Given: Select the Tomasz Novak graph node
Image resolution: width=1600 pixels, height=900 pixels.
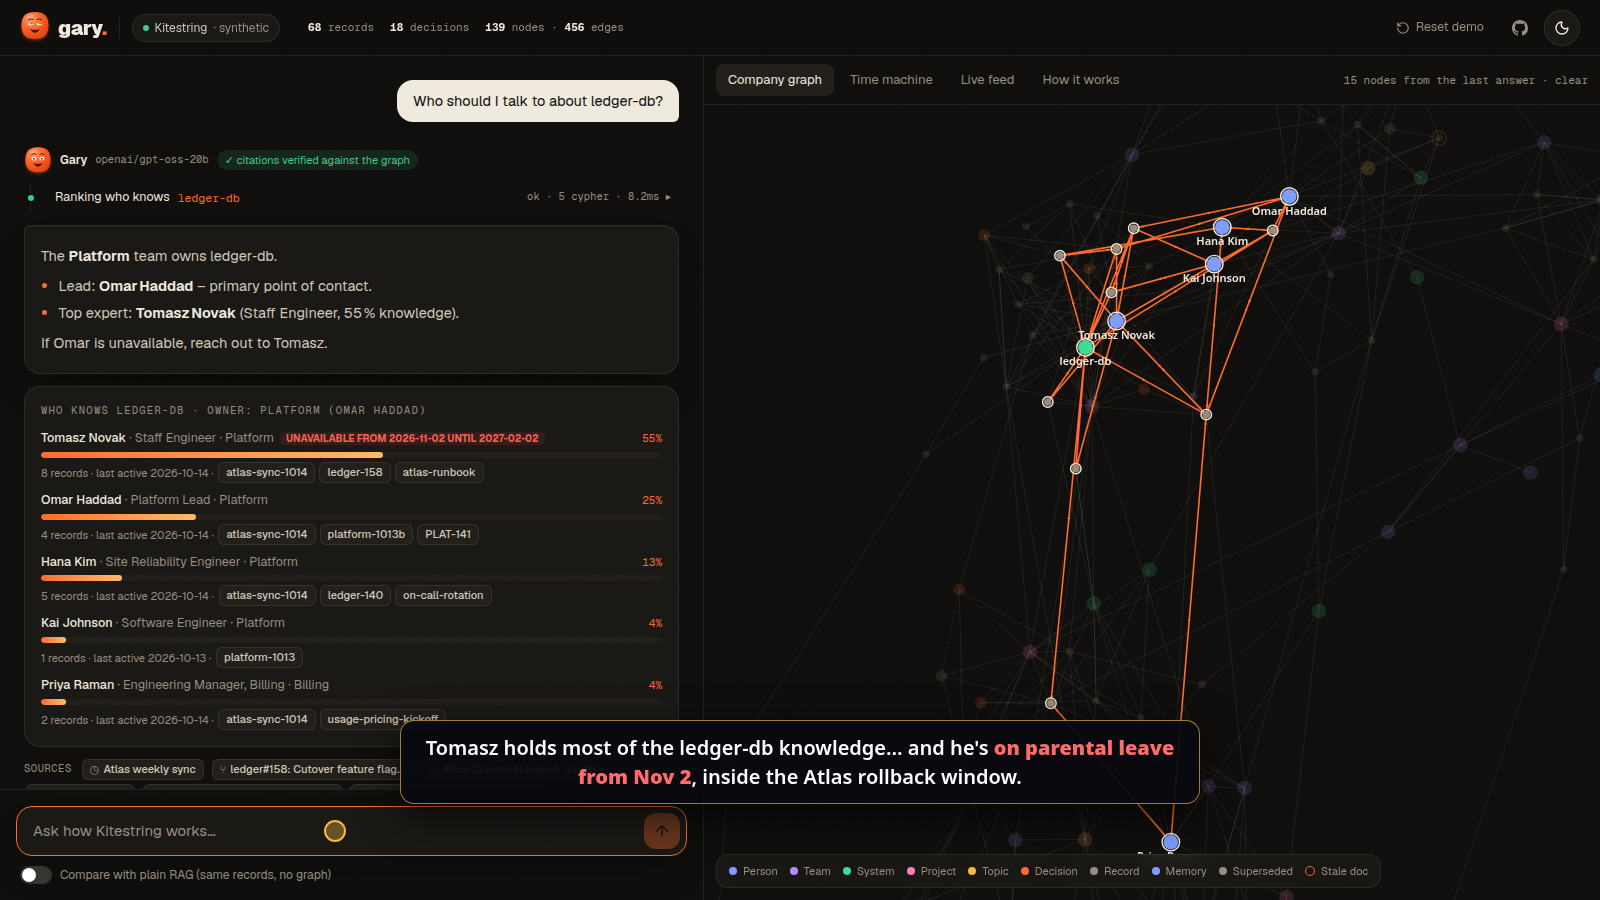Looking at the screenshot, I should point(1117,320).
